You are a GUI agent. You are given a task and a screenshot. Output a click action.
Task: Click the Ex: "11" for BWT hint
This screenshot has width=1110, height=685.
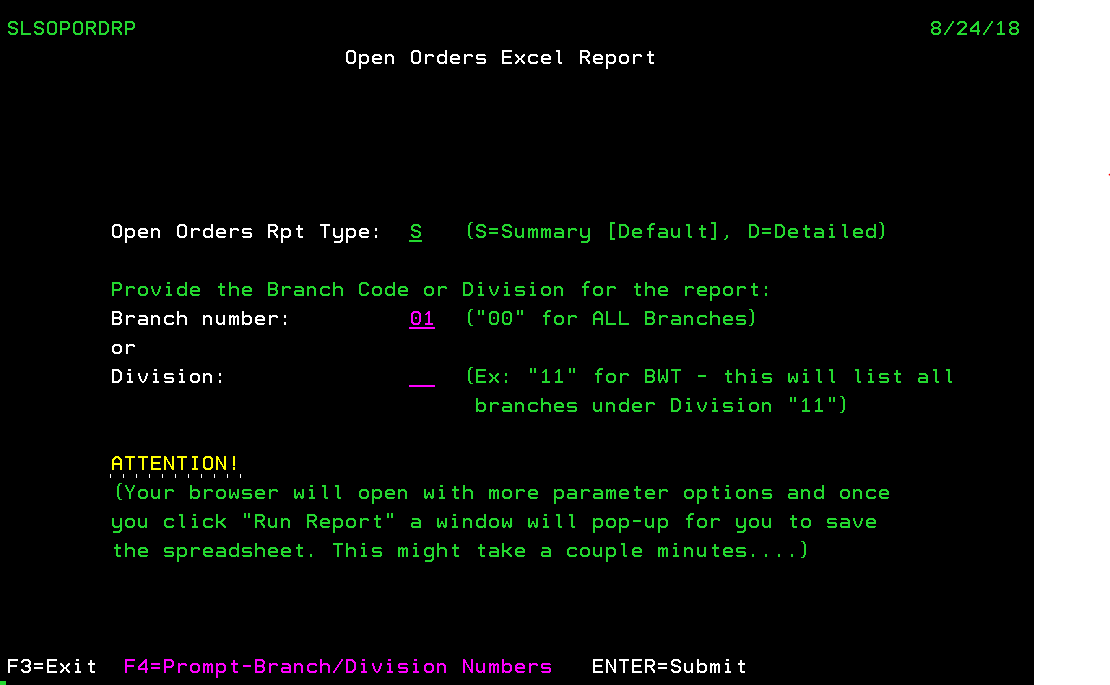click(710, 377)
